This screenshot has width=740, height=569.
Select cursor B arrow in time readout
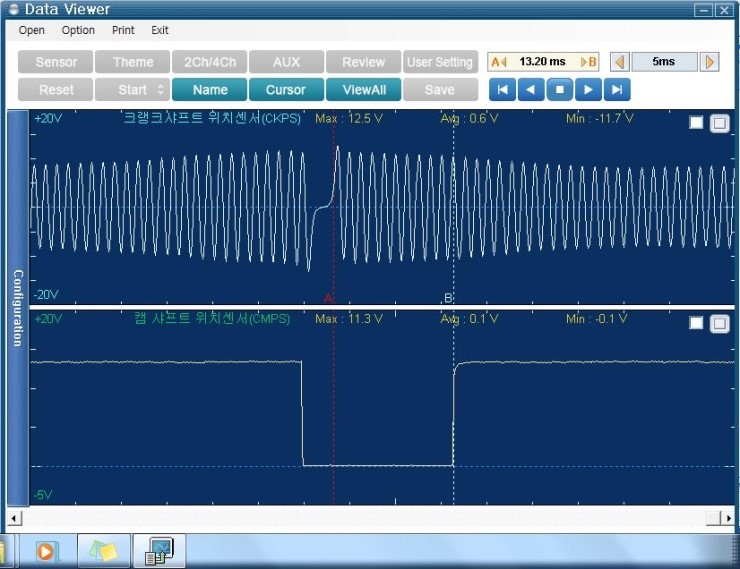pos(589,62)
